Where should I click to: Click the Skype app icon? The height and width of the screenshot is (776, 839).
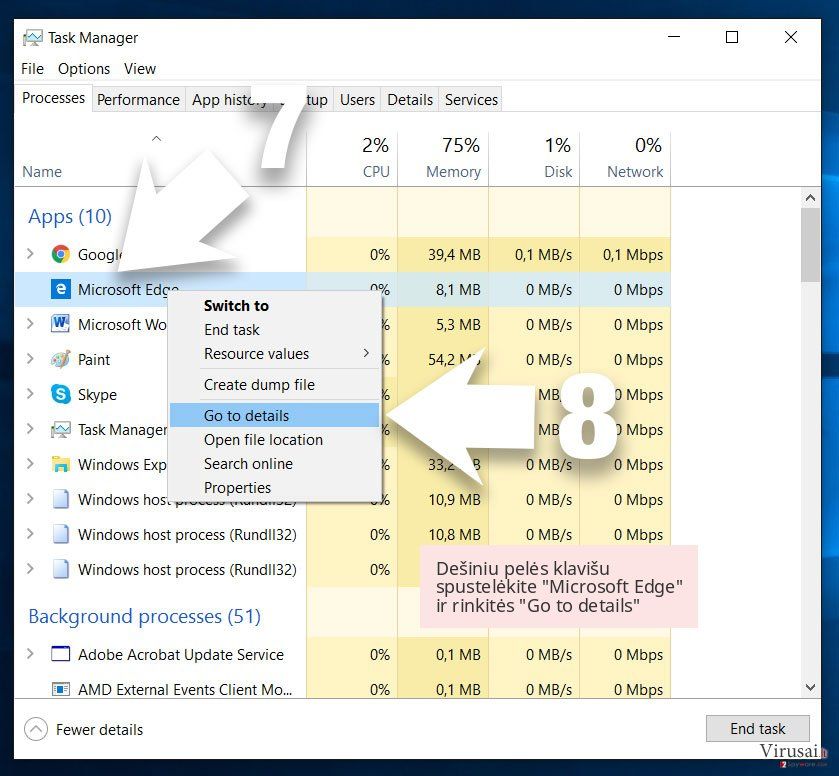60,394
